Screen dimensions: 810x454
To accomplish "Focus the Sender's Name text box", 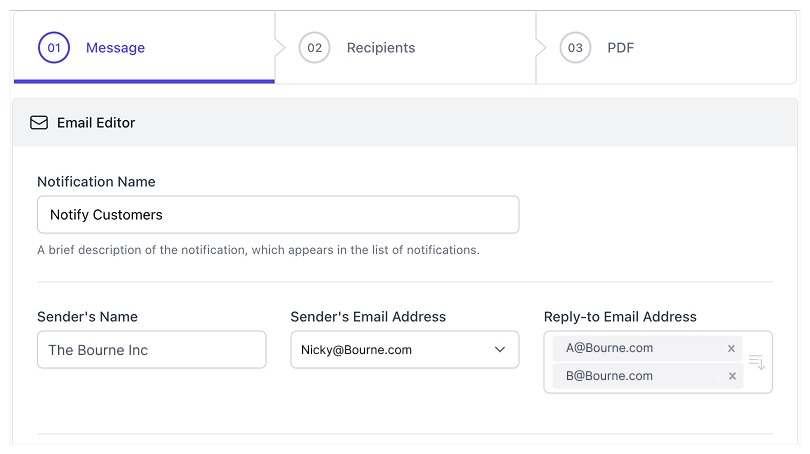I will click(152, 350).
